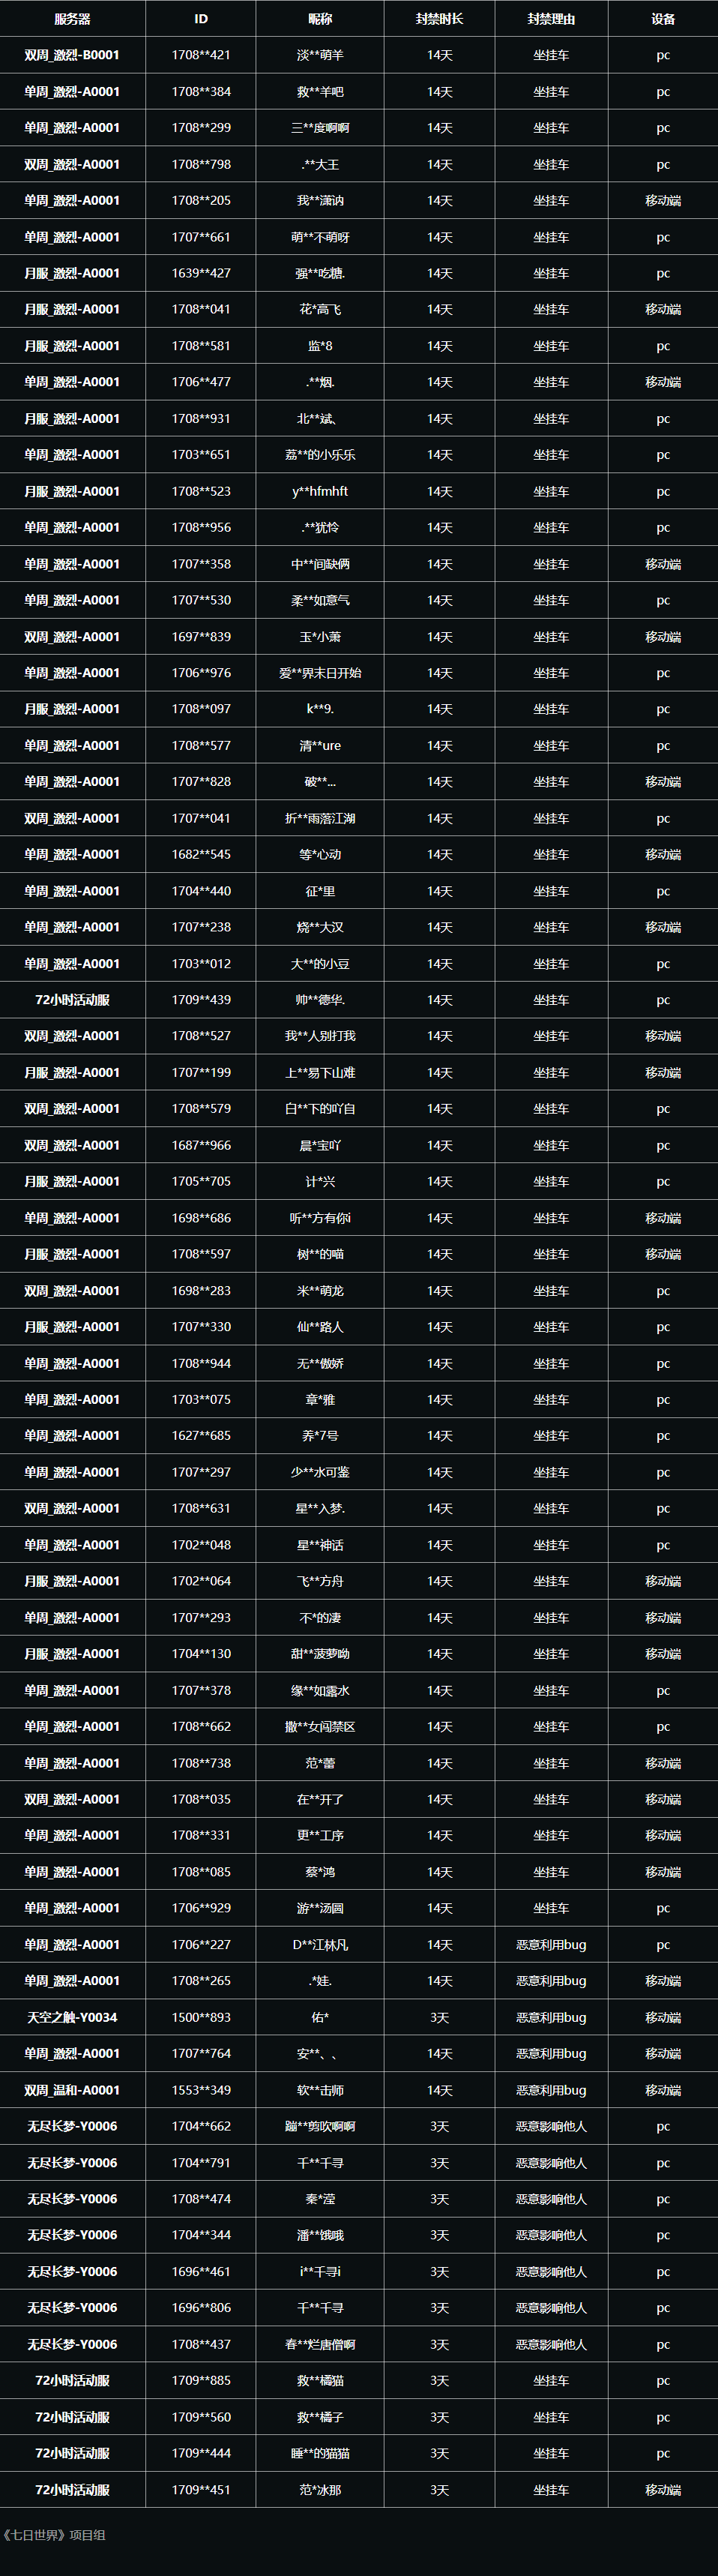The width and height of the screenshot is (718, 2576).
Task: Click the 《七日世界》项目组 footer text
Action: point(54,2535)
